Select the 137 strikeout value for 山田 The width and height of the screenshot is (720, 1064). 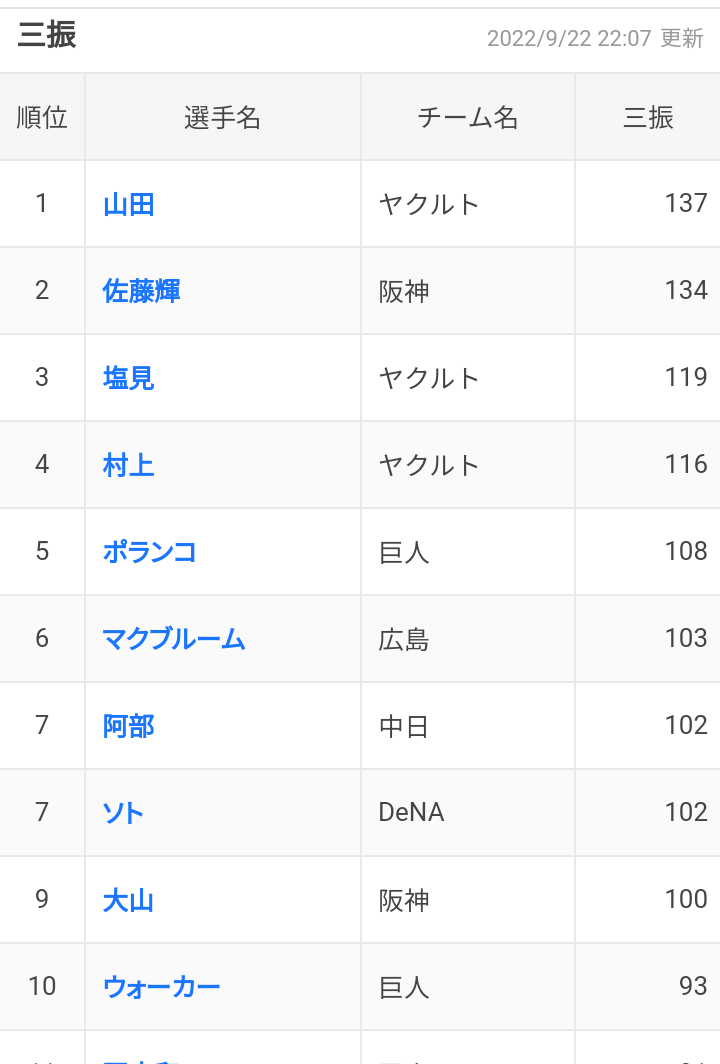686,204
